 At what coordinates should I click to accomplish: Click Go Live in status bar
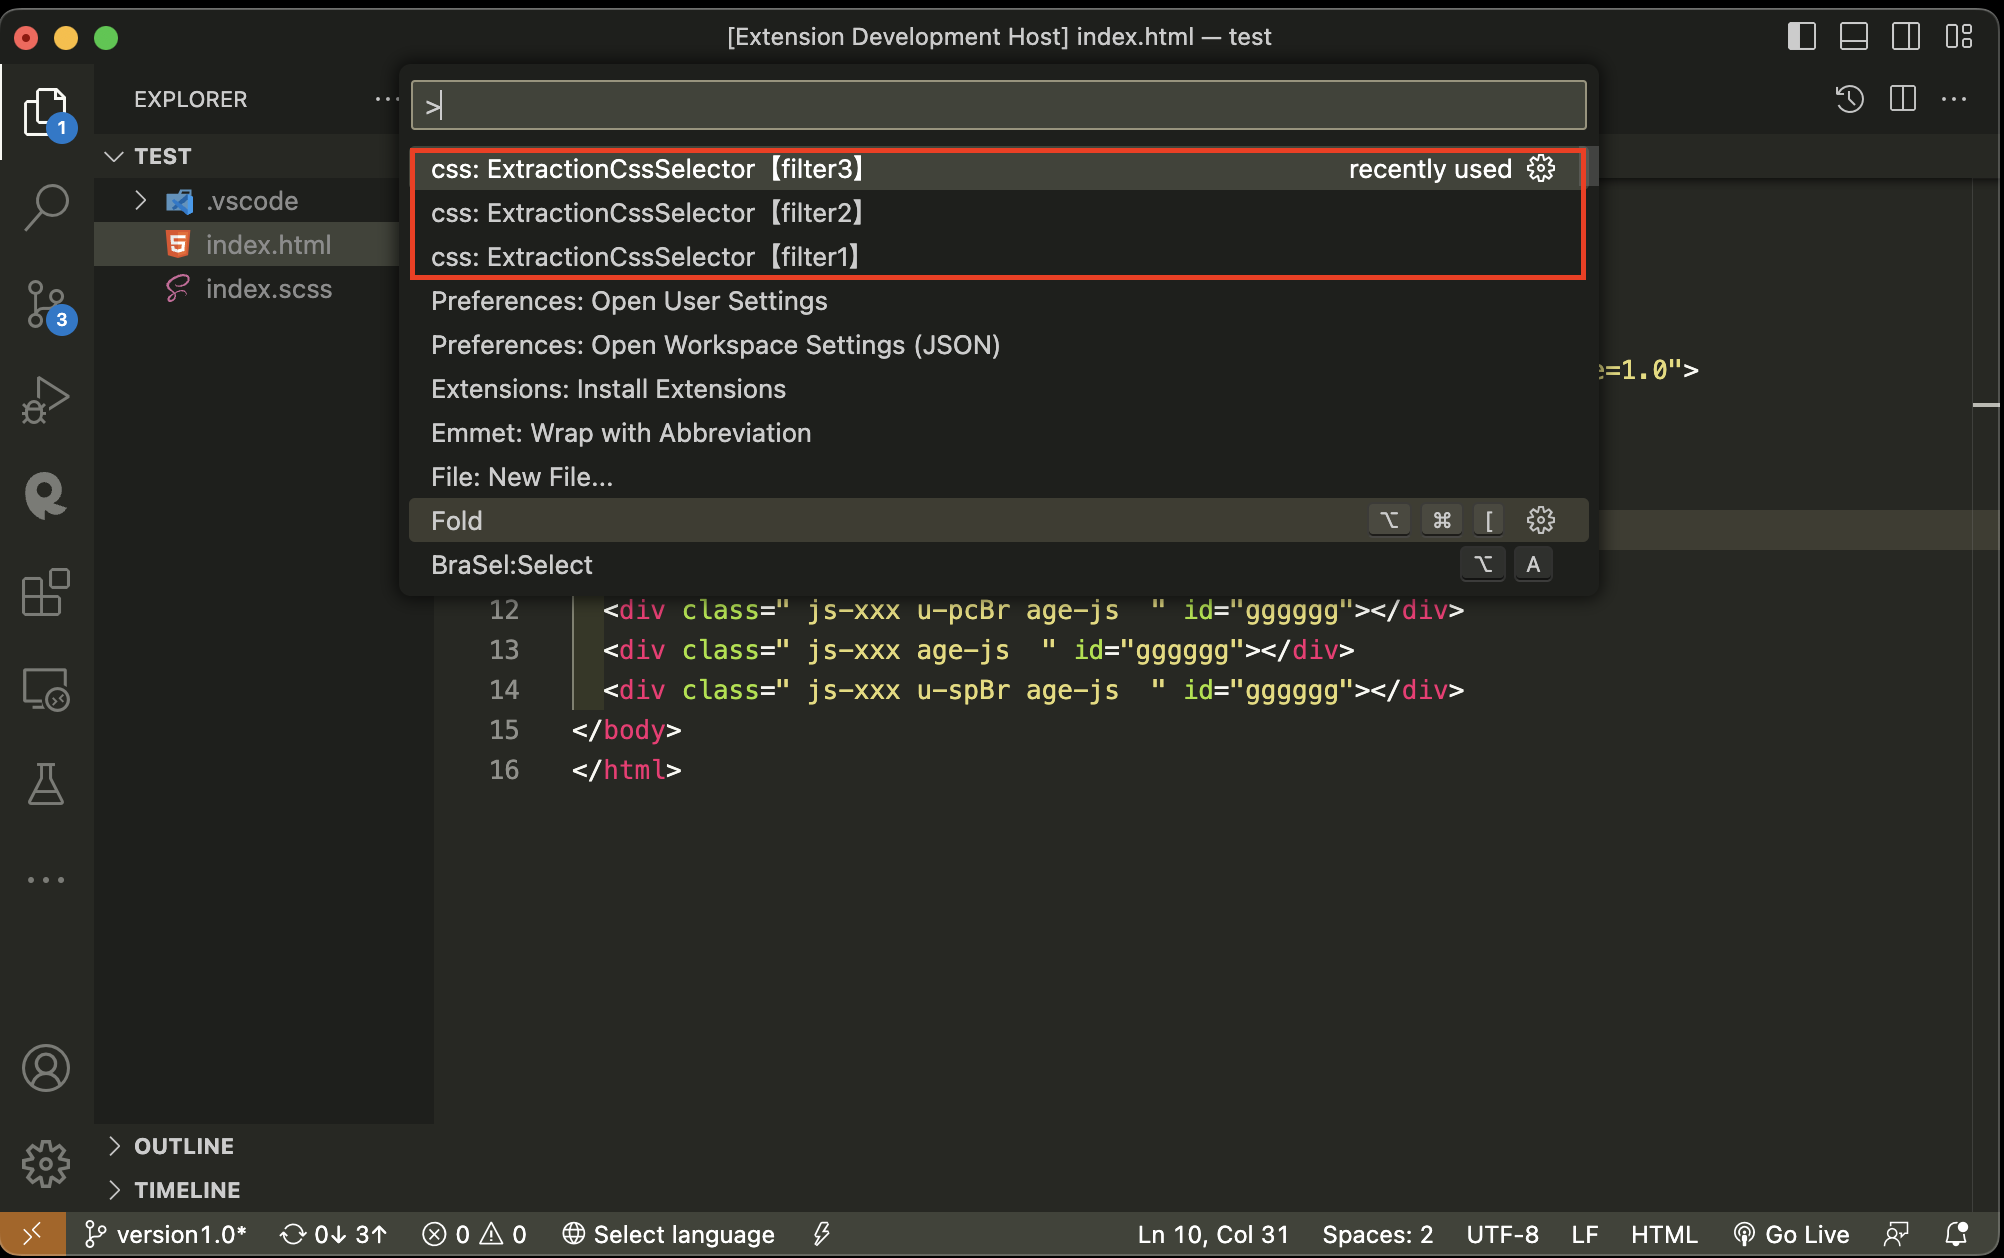1791,1234
